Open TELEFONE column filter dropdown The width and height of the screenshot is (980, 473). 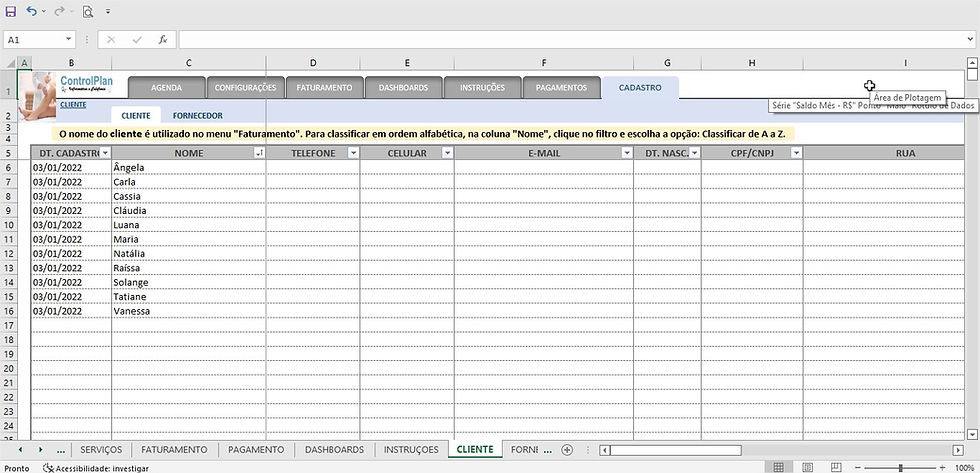[353, 153]
